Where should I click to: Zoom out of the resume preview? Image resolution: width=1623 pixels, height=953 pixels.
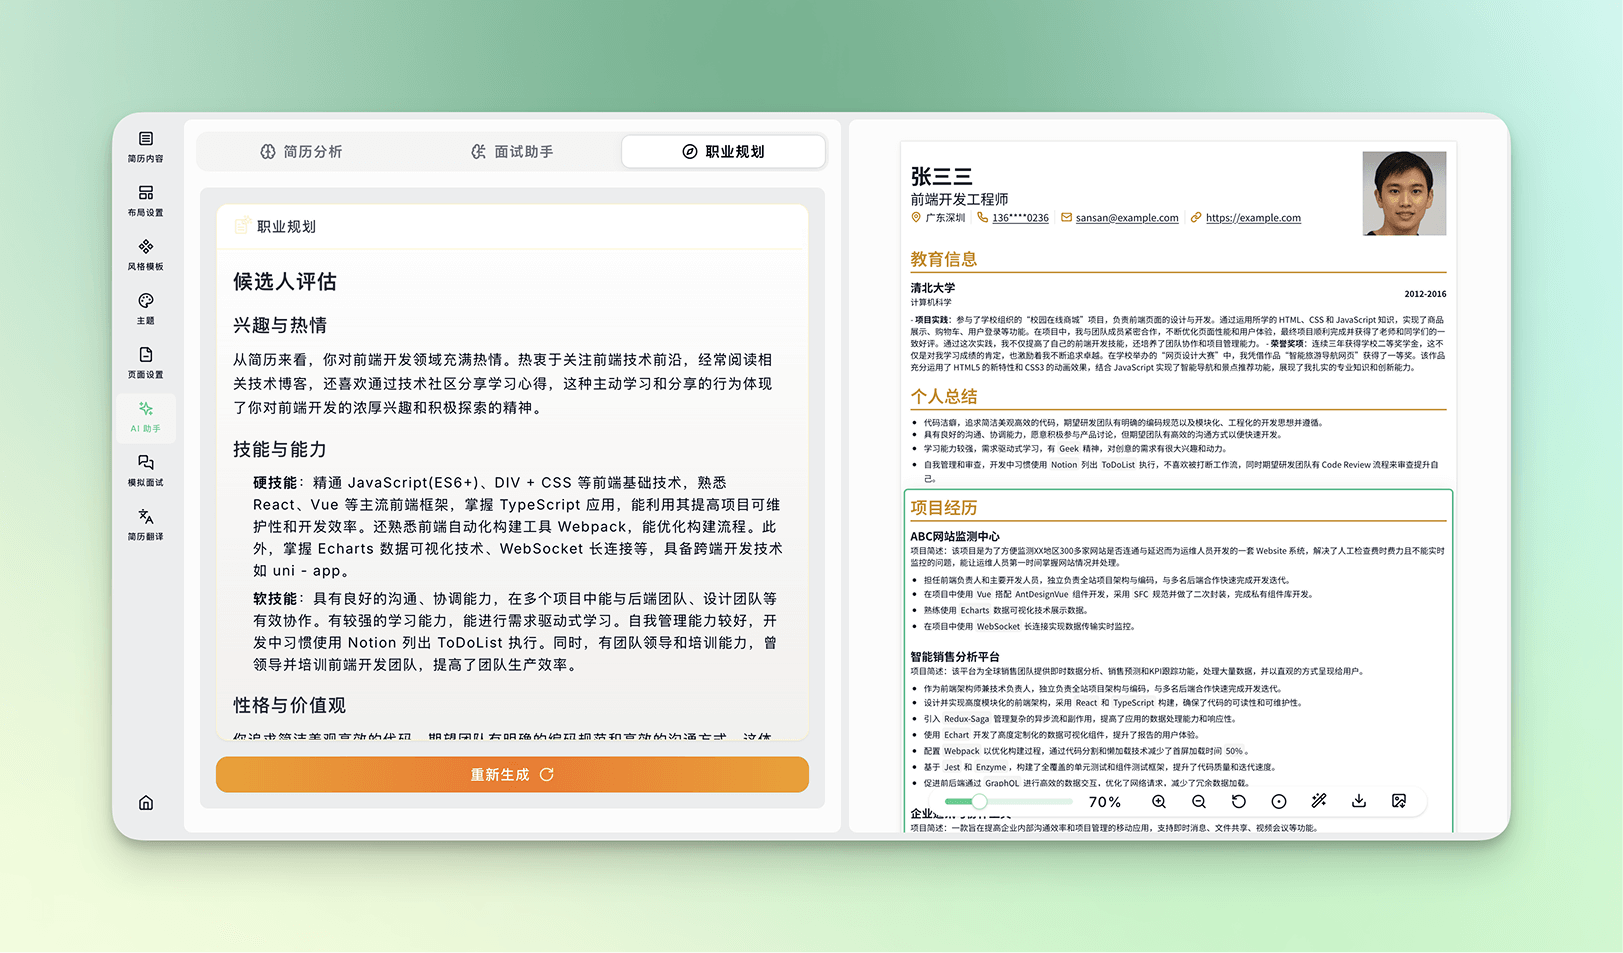click(1199, 802)
